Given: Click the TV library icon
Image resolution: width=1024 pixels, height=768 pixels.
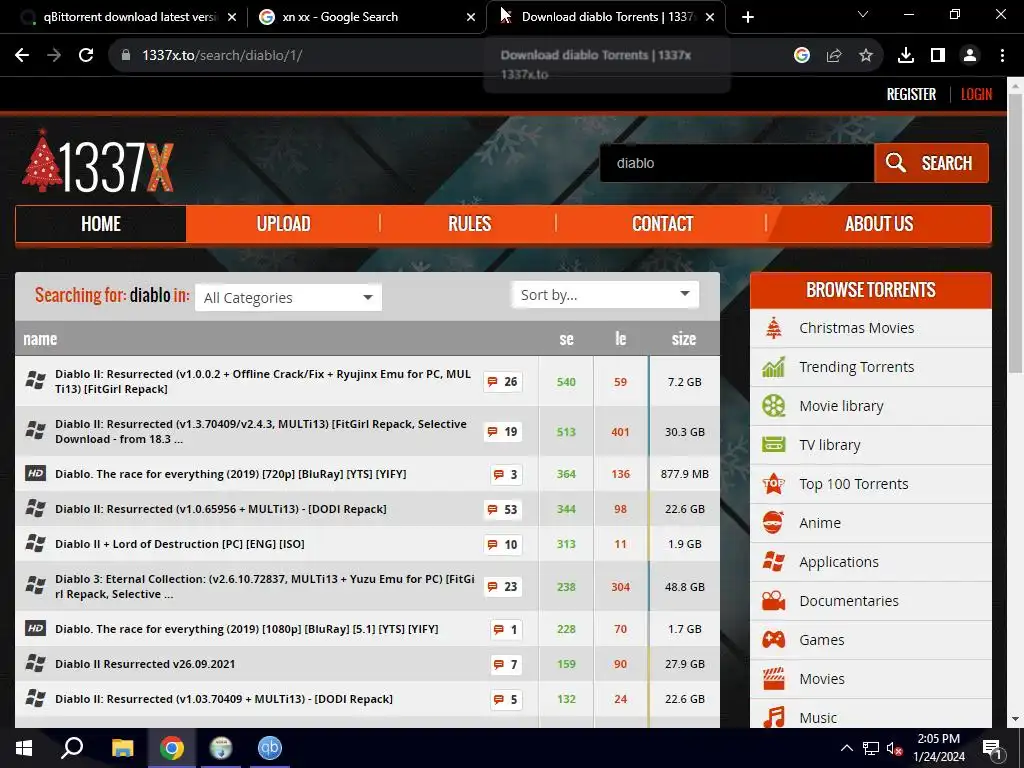Looking at the screenshot, I should 774,445.
